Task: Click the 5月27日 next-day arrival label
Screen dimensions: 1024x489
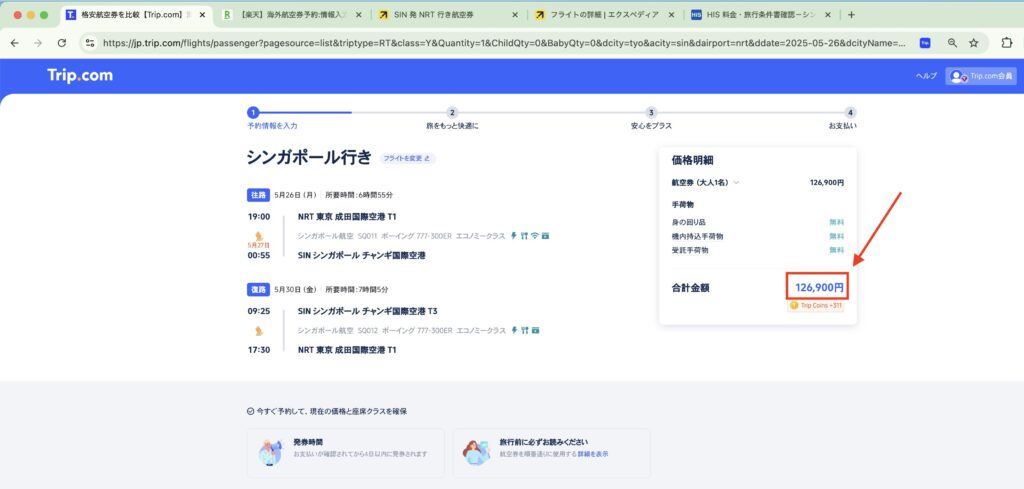Action: [259, 245]
